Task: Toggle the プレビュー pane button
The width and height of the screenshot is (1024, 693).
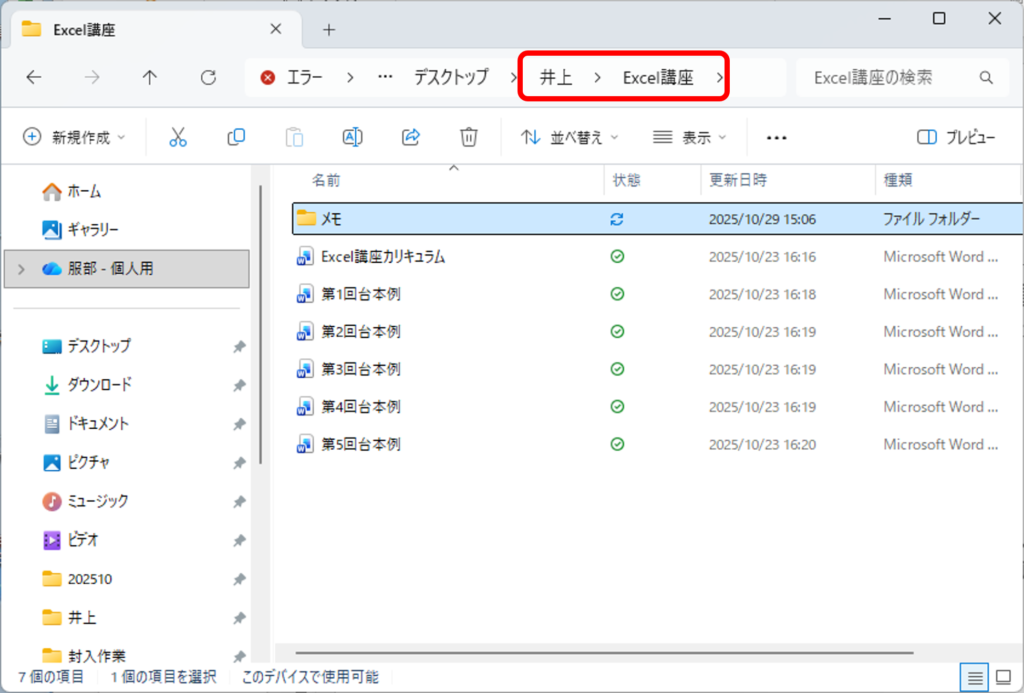Action: click(956, 137)
